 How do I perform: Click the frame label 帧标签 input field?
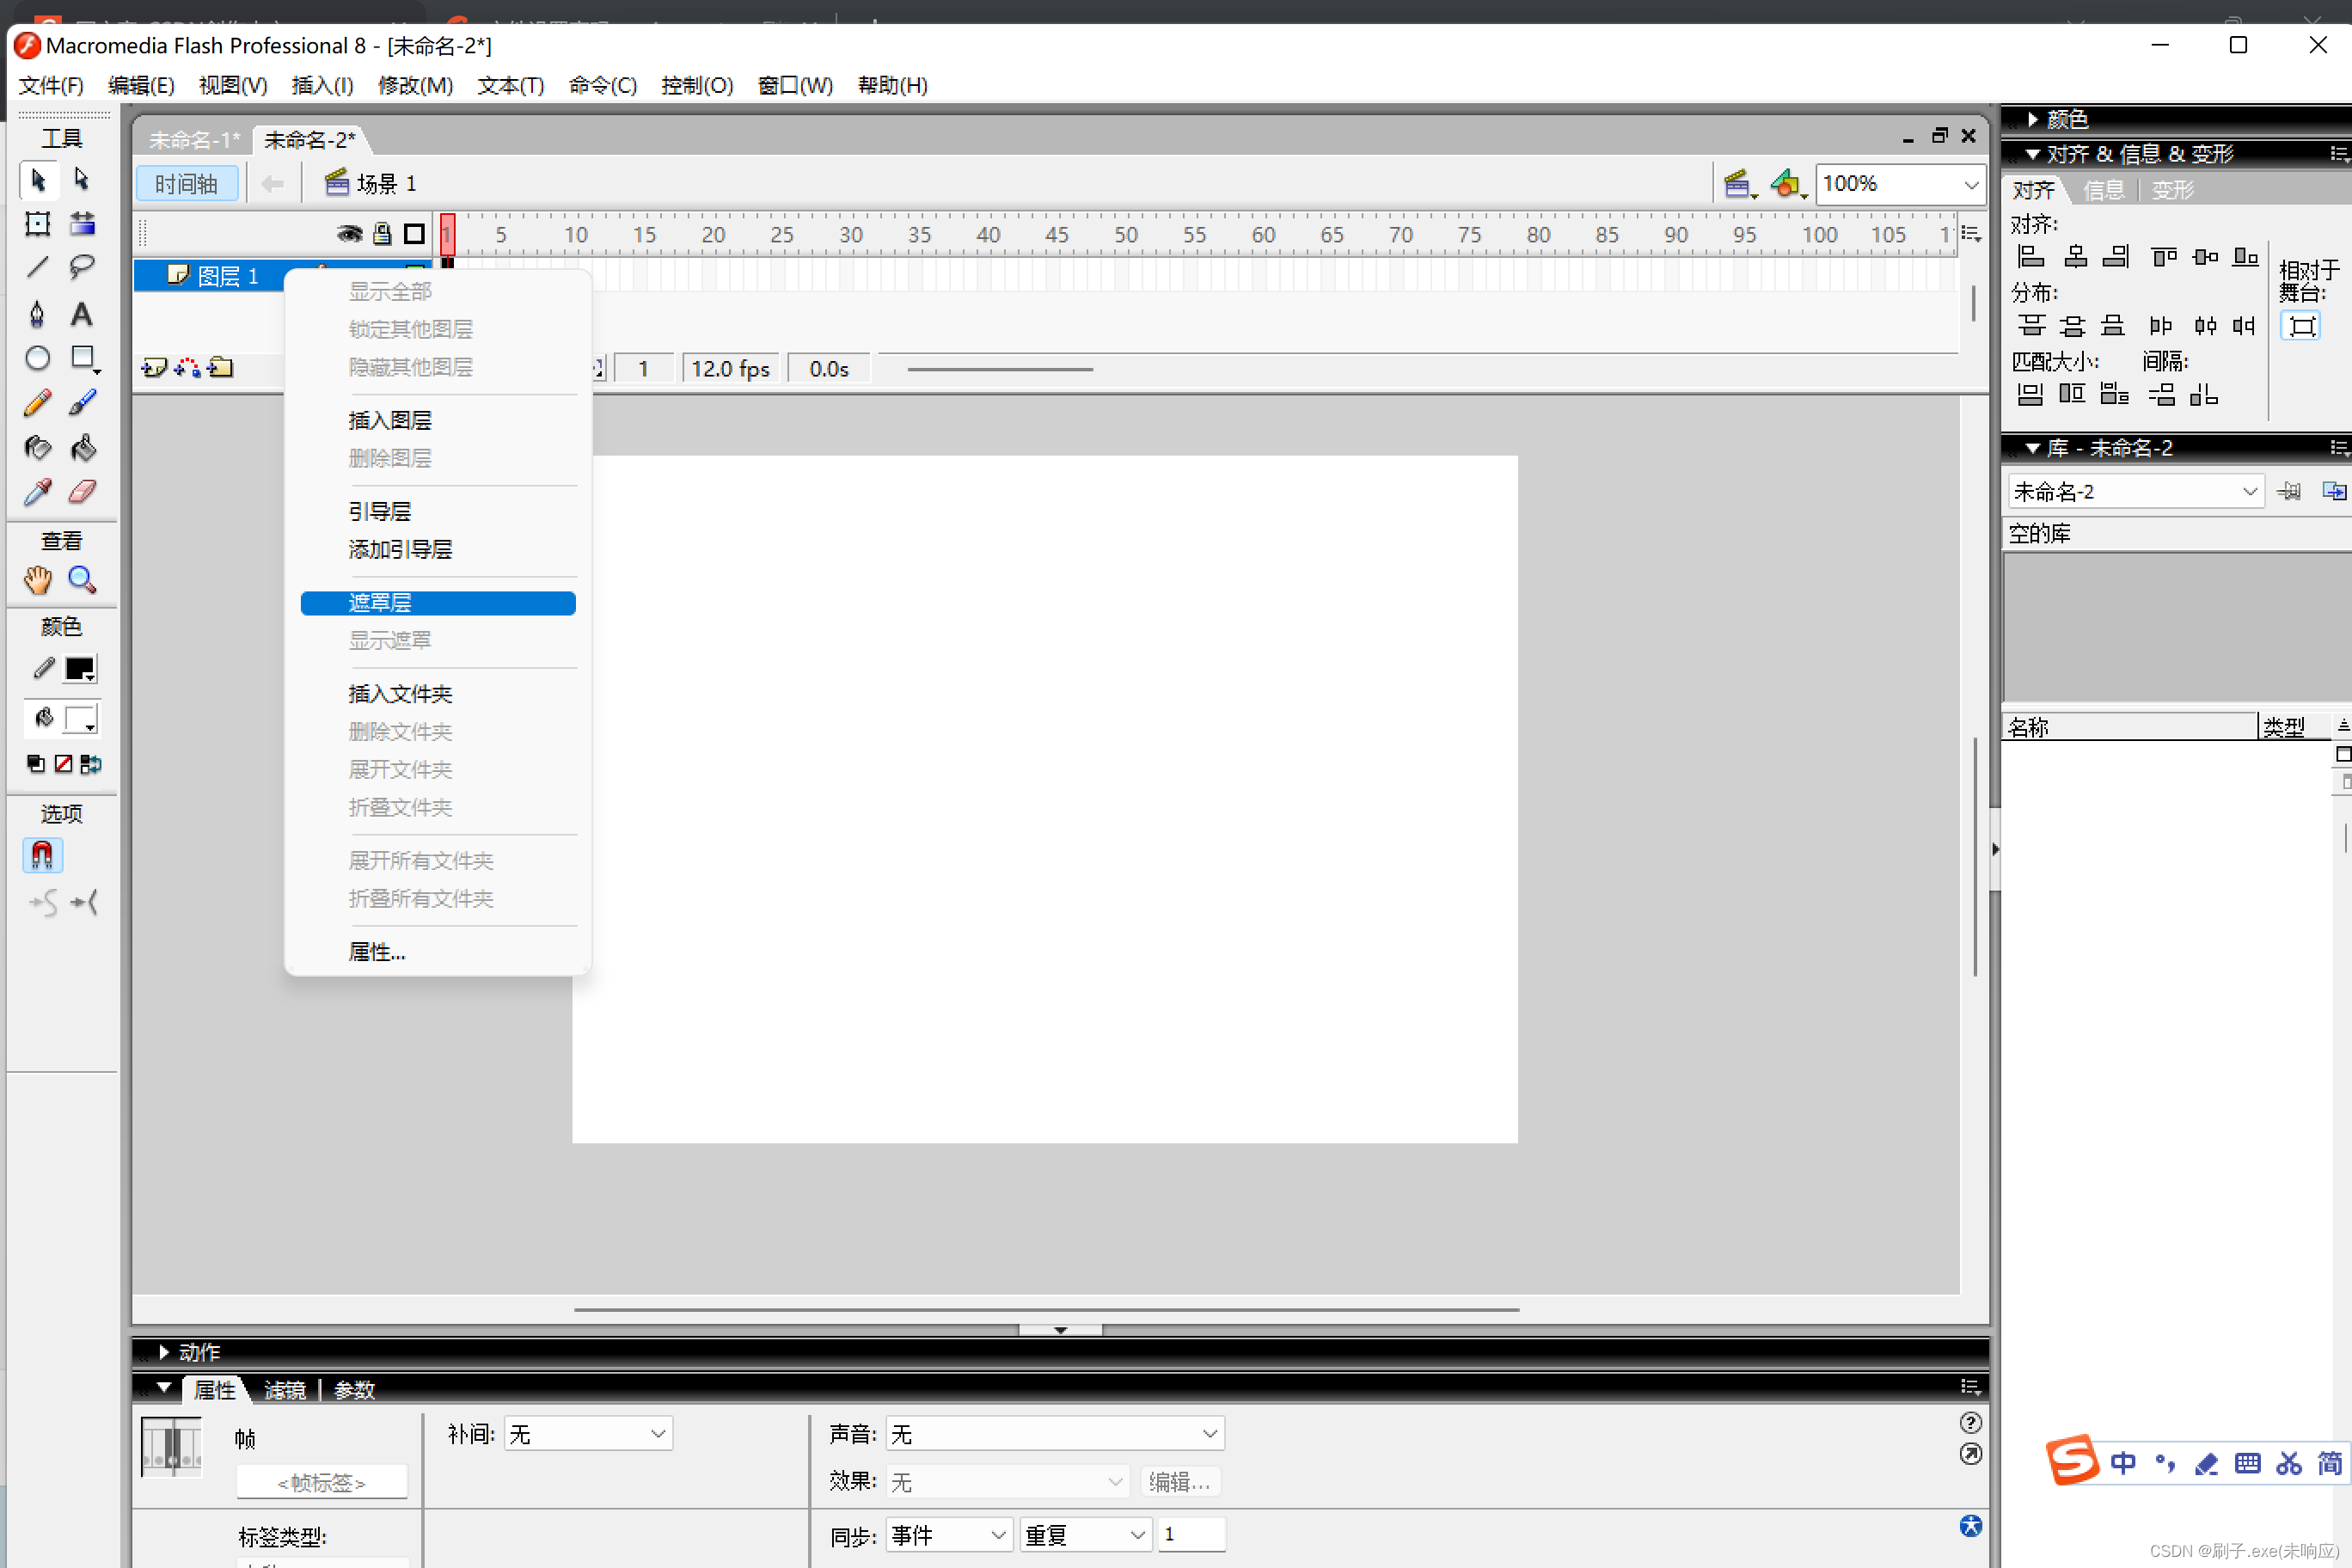(x=322, y=1482)
